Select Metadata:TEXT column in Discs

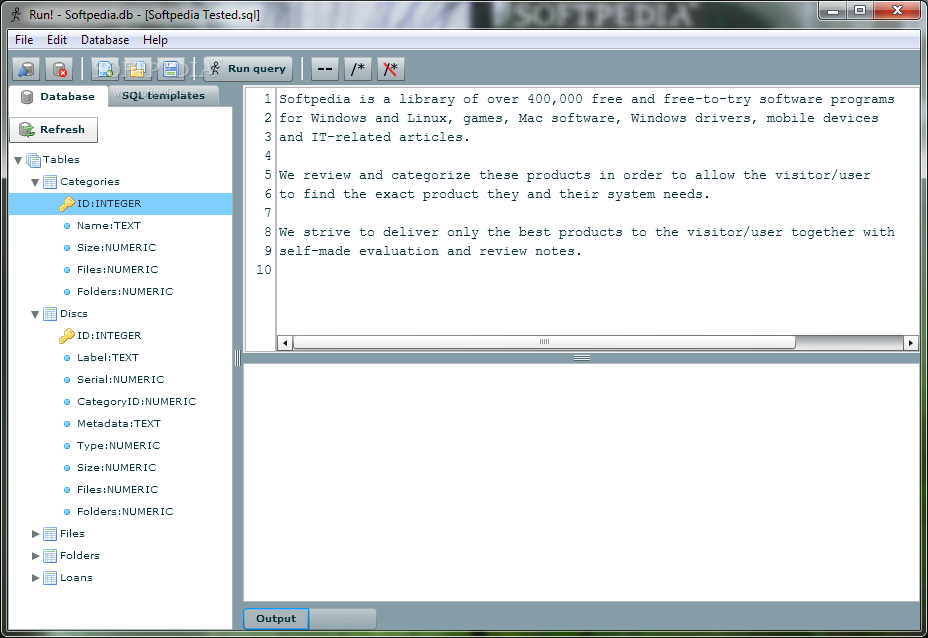coord(119,423)
